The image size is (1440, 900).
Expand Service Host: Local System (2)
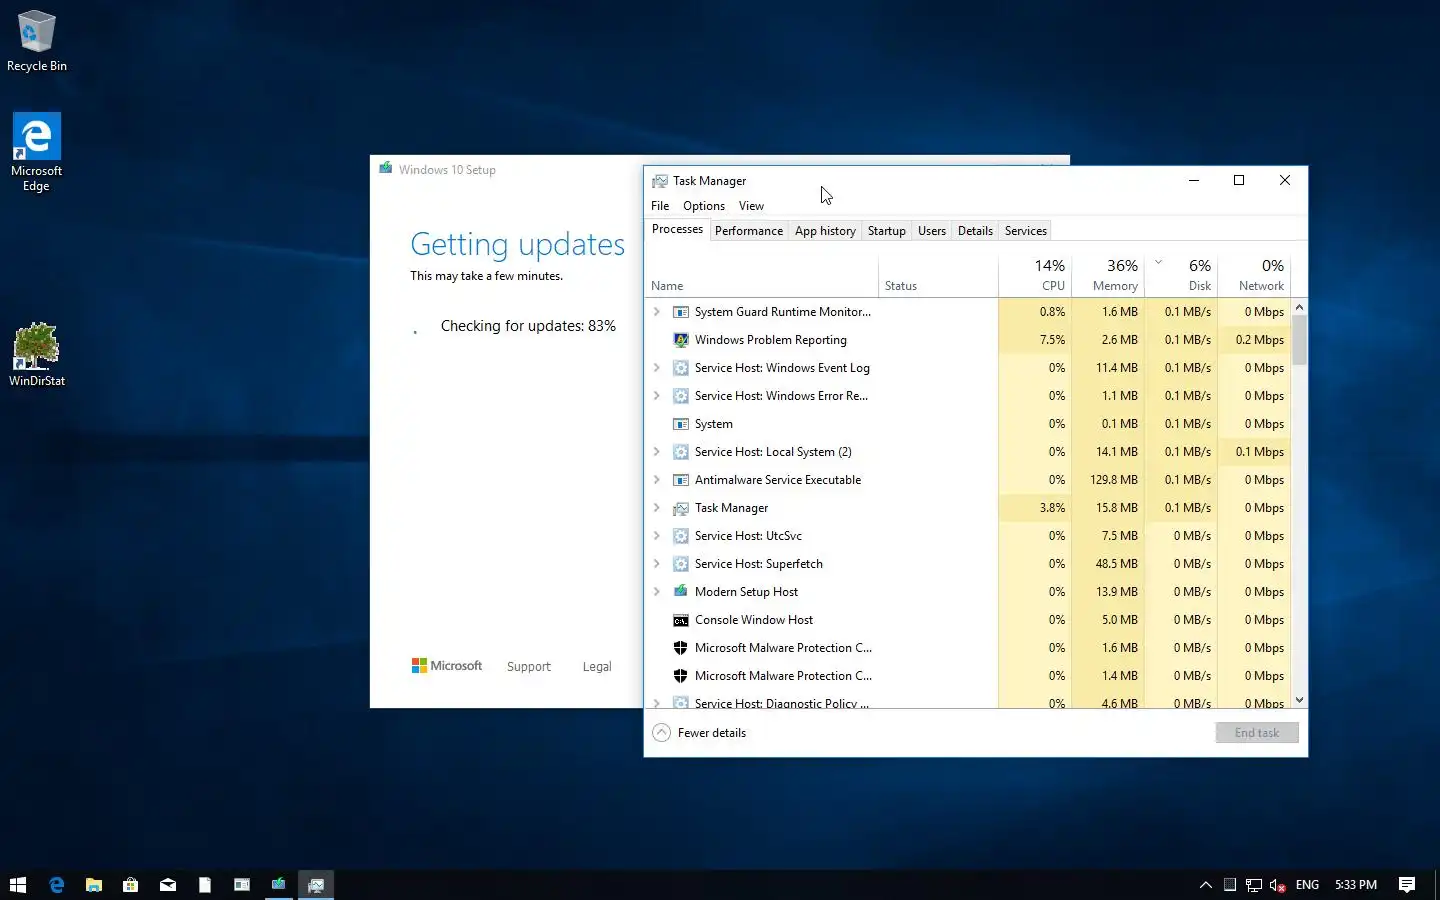(657, 452)
